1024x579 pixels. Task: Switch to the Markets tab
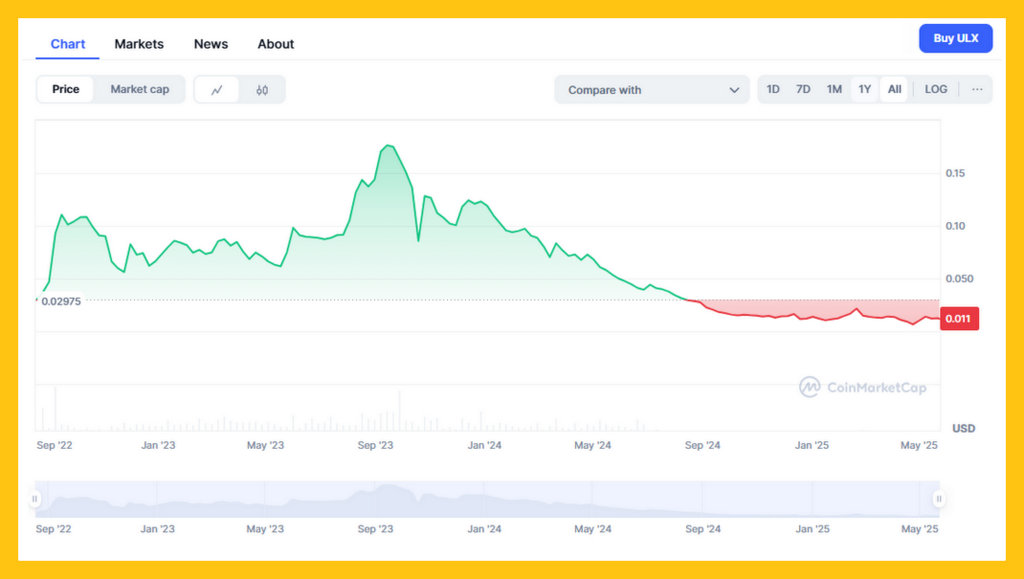point(139,44)
